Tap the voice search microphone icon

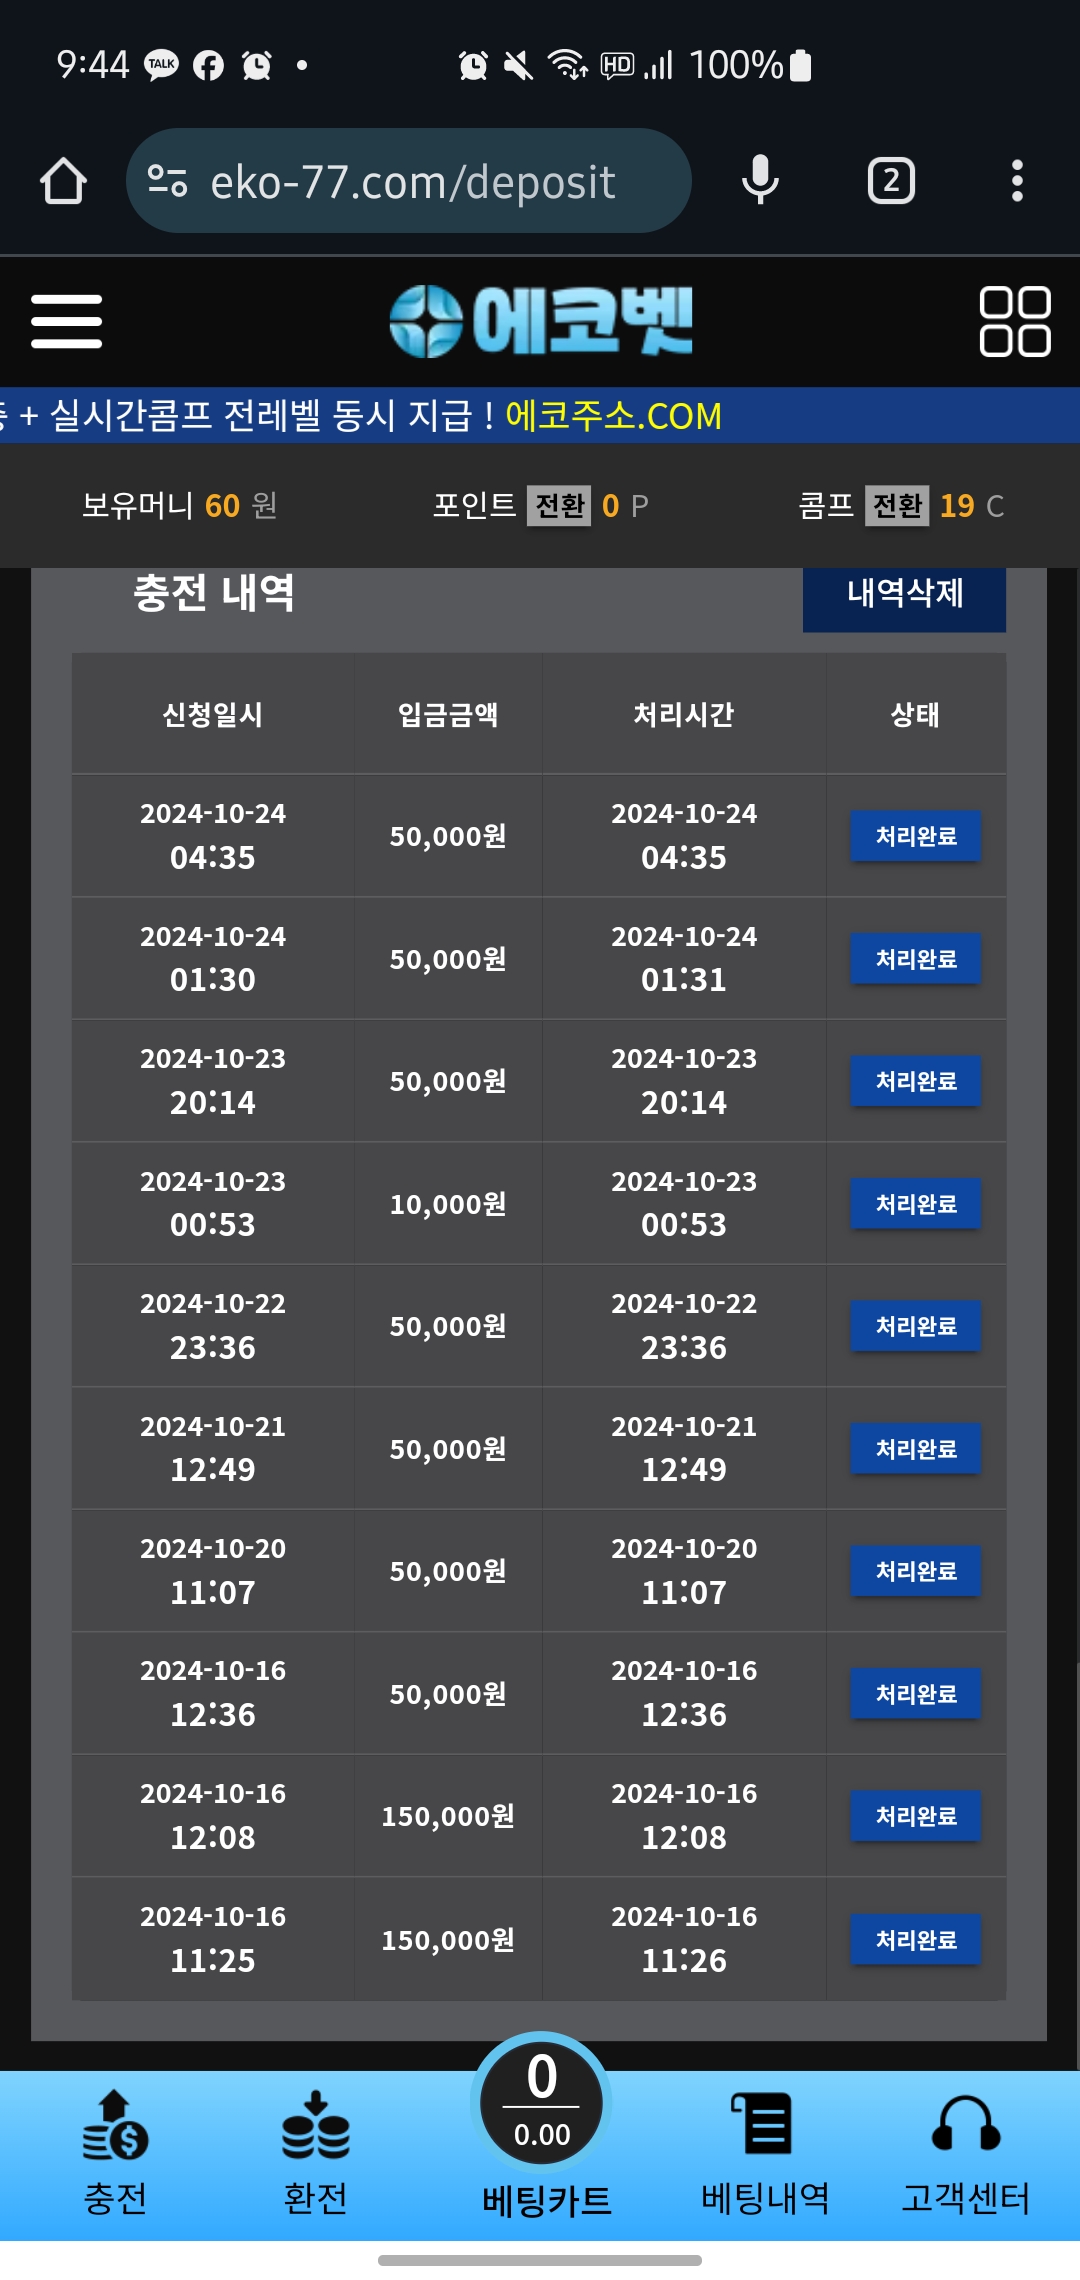coord(760,181)
